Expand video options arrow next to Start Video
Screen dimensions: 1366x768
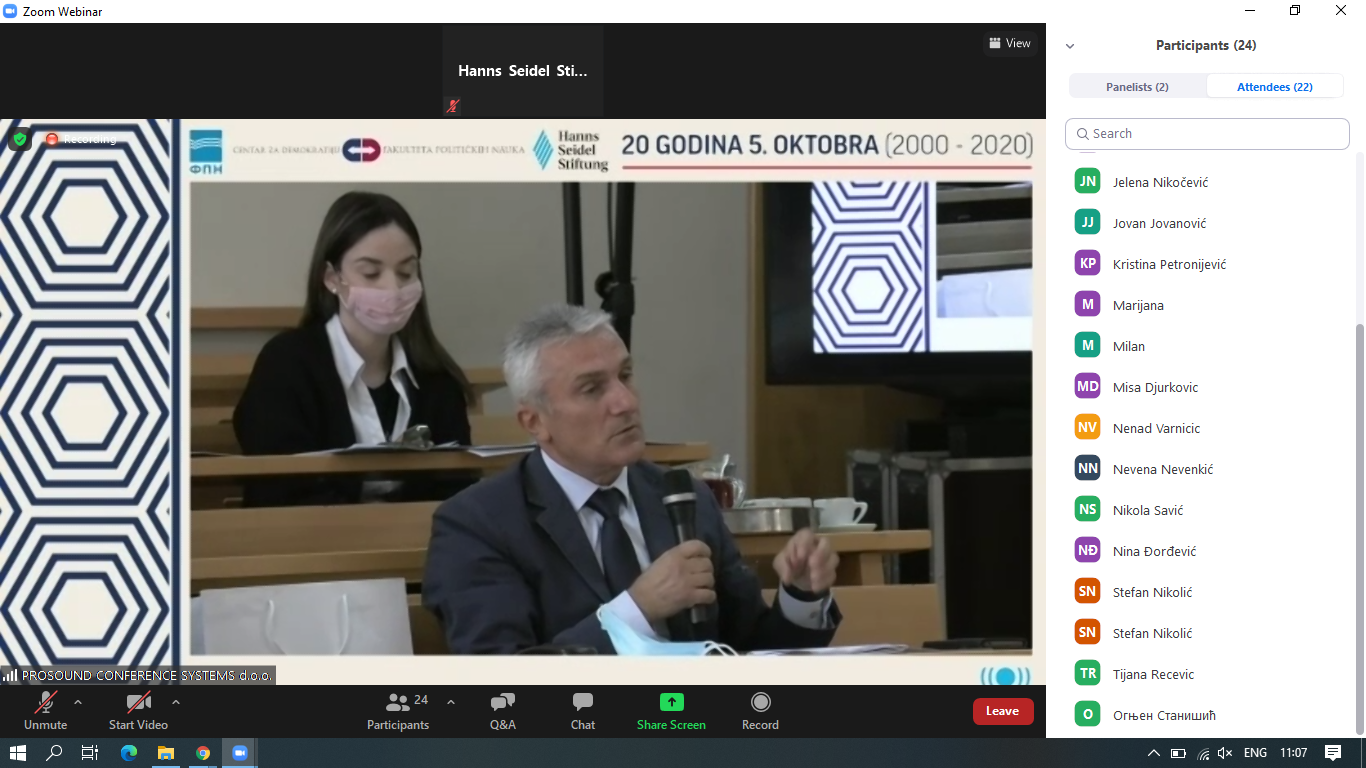coord(176,702)
